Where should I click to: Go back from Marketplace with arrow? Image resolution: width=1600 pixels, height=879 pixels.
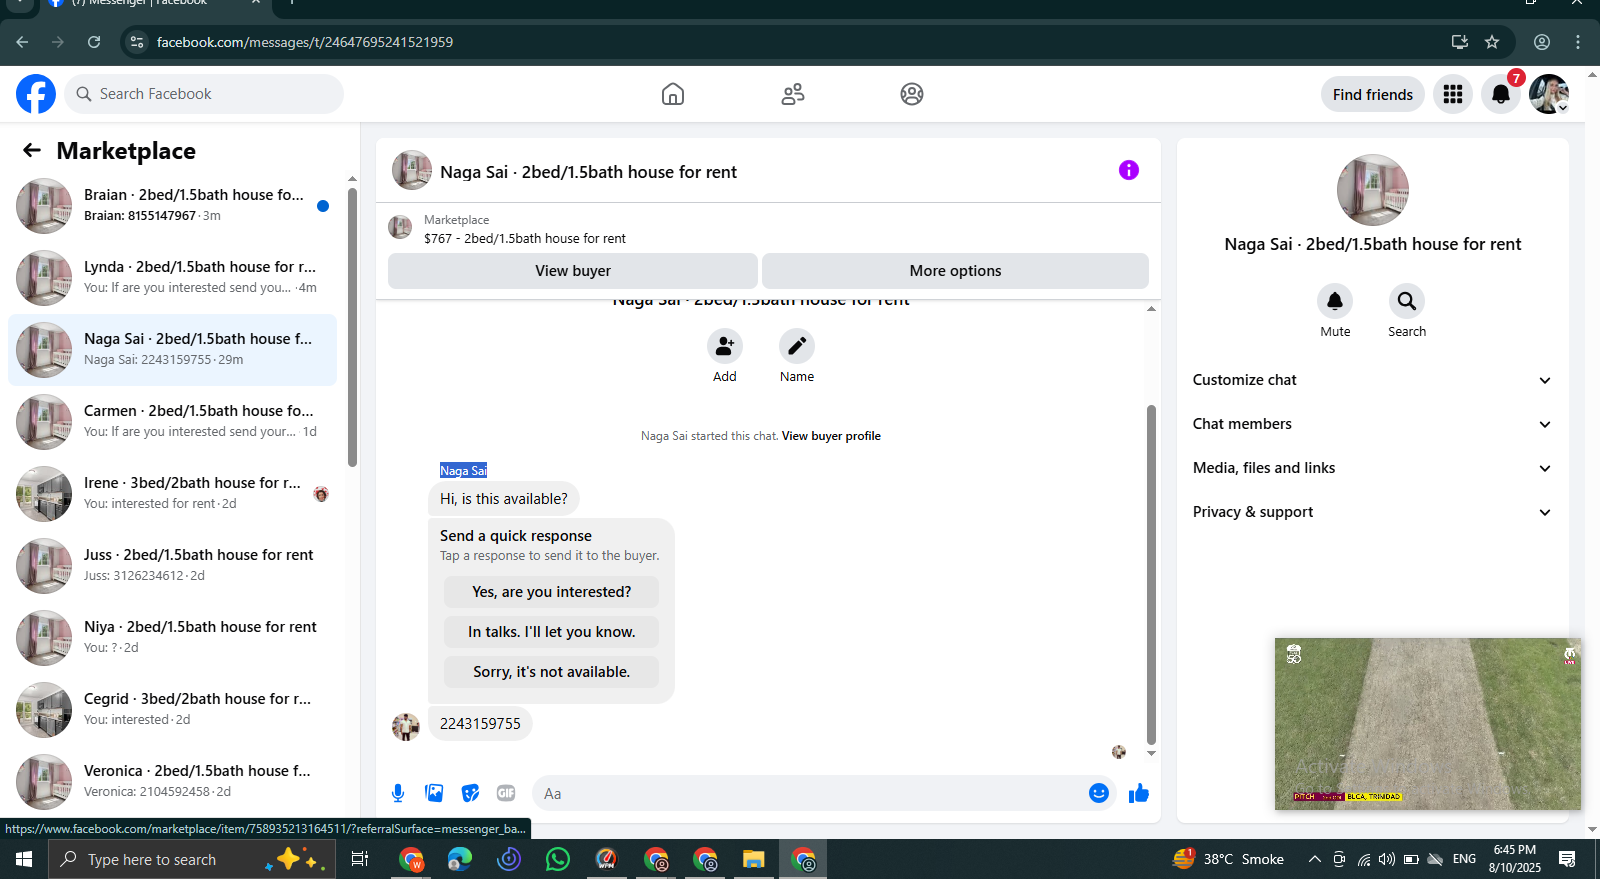click(x=32, y=150)
